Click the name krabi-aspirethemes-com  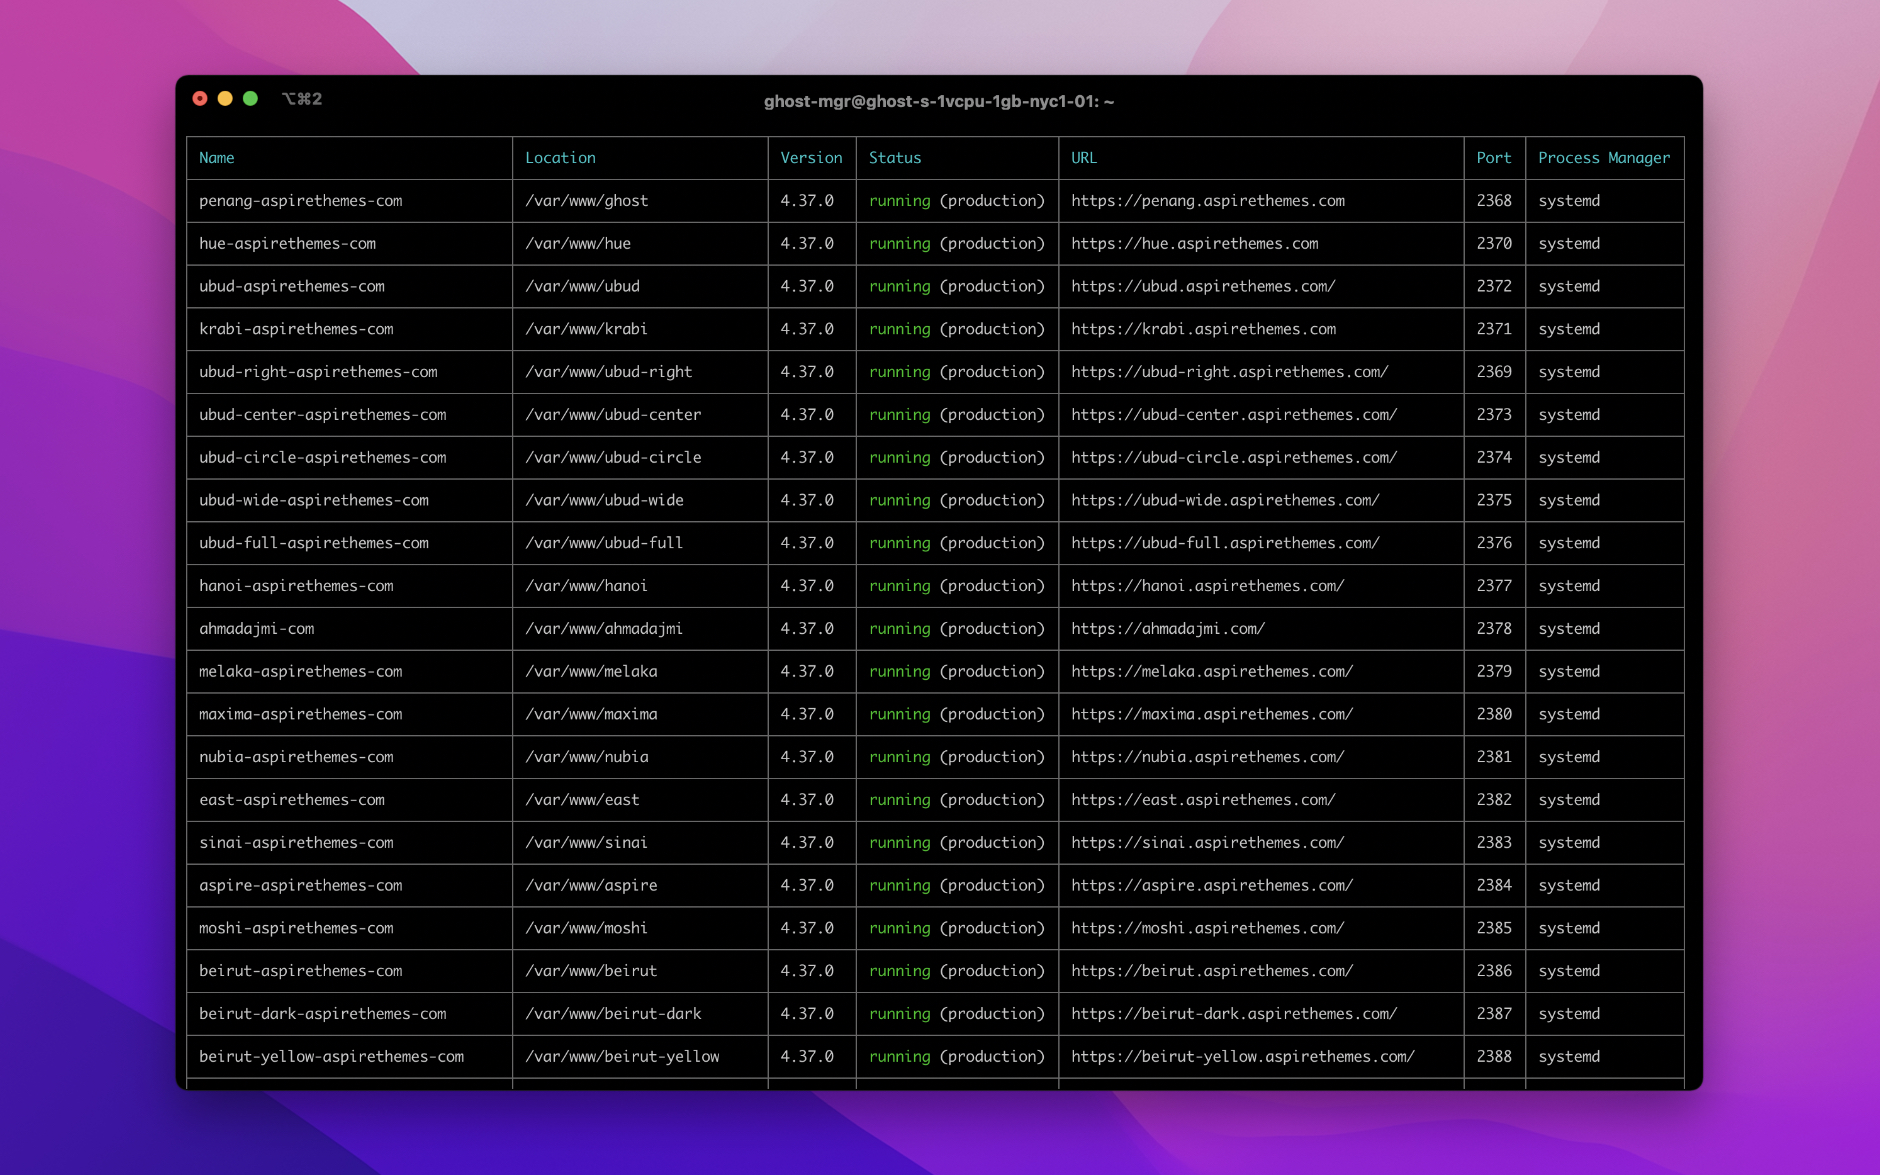coord(296,329)
